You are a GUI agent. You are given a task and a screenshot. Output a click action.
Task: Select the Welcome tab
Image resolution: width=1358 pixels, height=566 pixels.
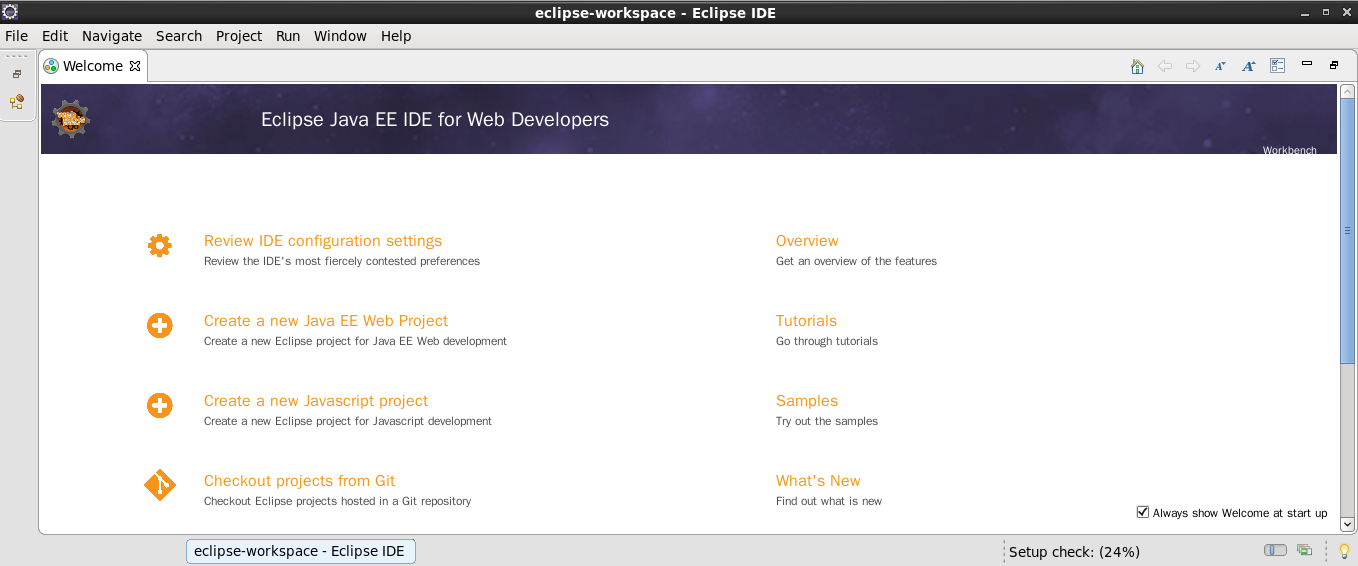coord(93,66)
